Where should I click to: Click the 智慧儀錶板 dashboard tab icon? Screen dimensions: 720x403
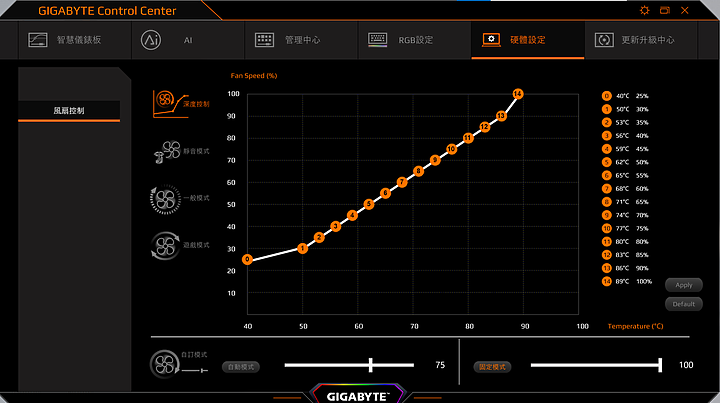pos(38,40)
